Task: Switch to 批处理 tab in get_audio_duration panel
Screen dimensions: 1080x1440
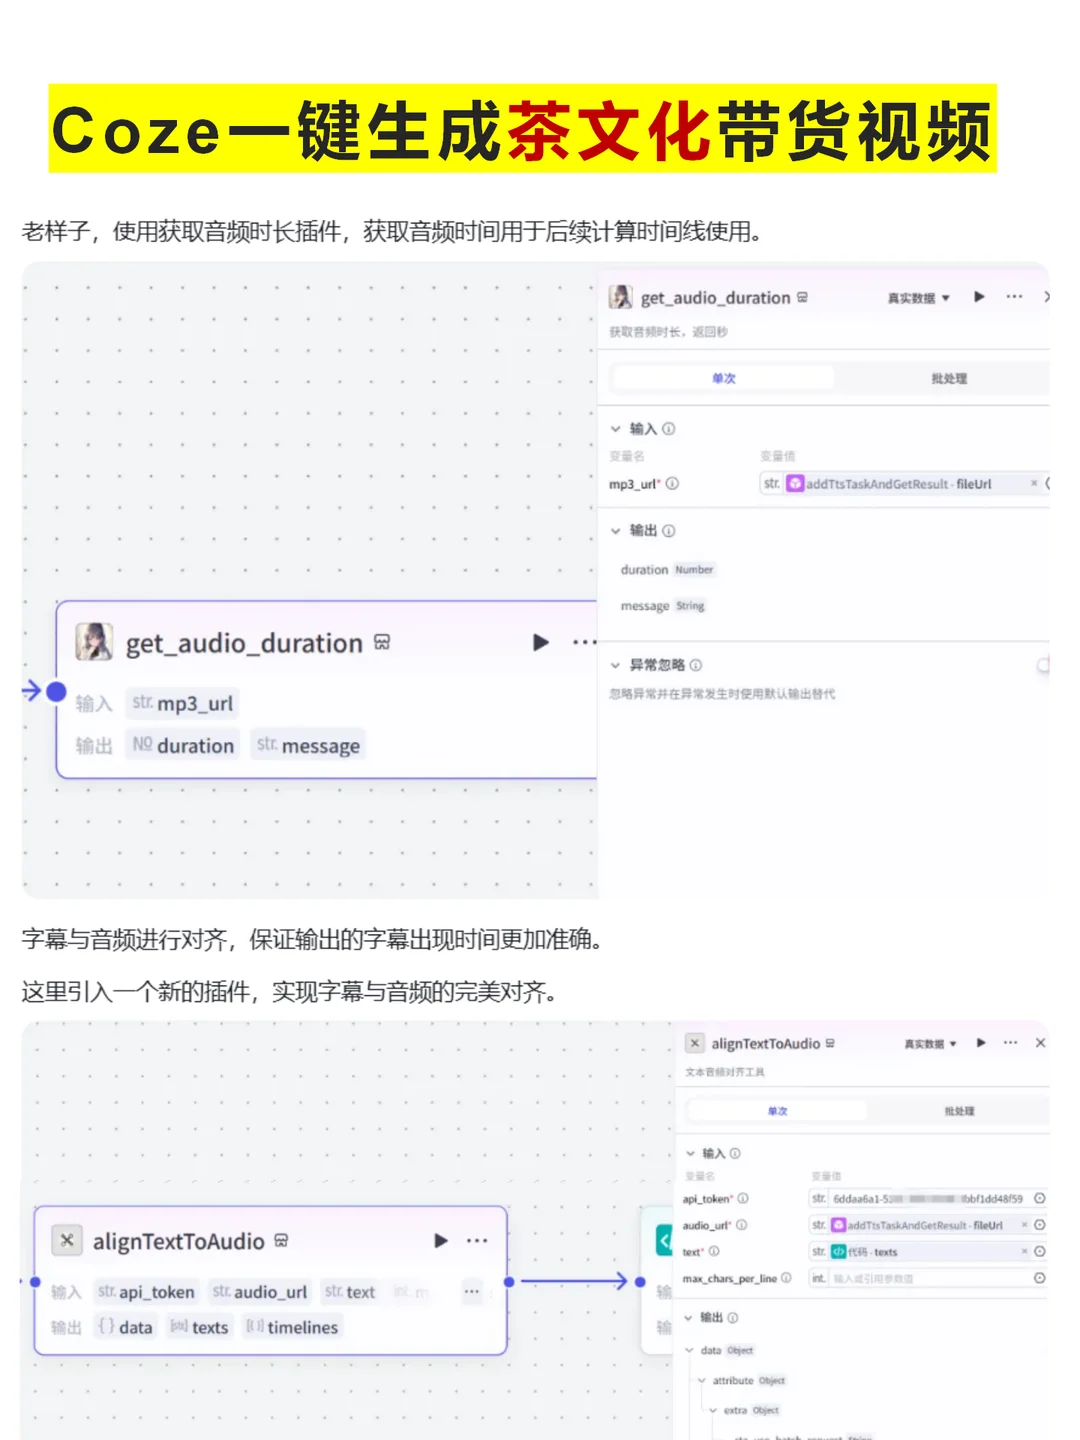Action: coord(948,378)
